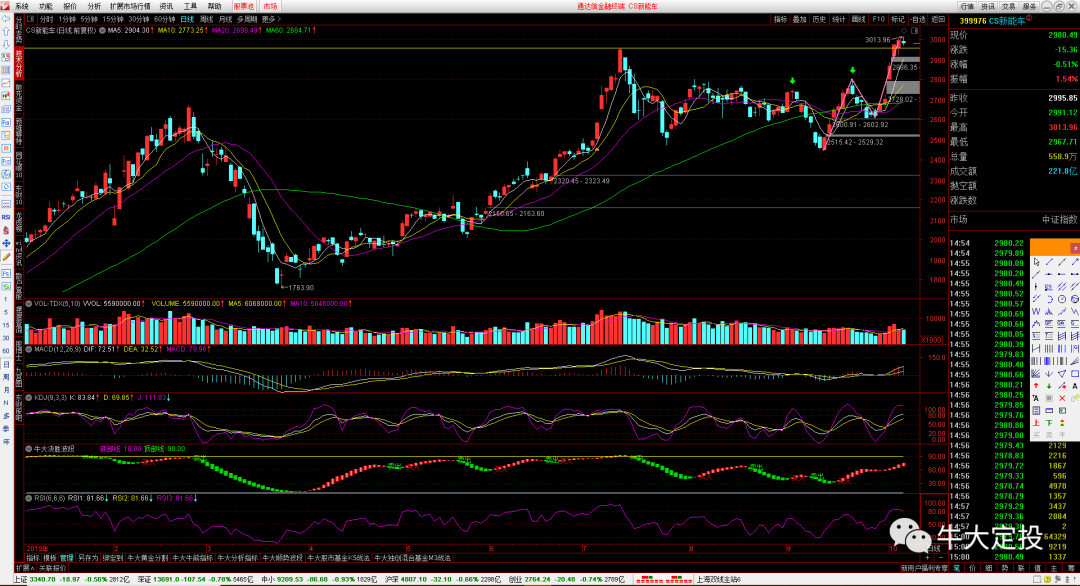
Task: Click the 管理 manage tab at chart bottom
Action: [66, 558]
